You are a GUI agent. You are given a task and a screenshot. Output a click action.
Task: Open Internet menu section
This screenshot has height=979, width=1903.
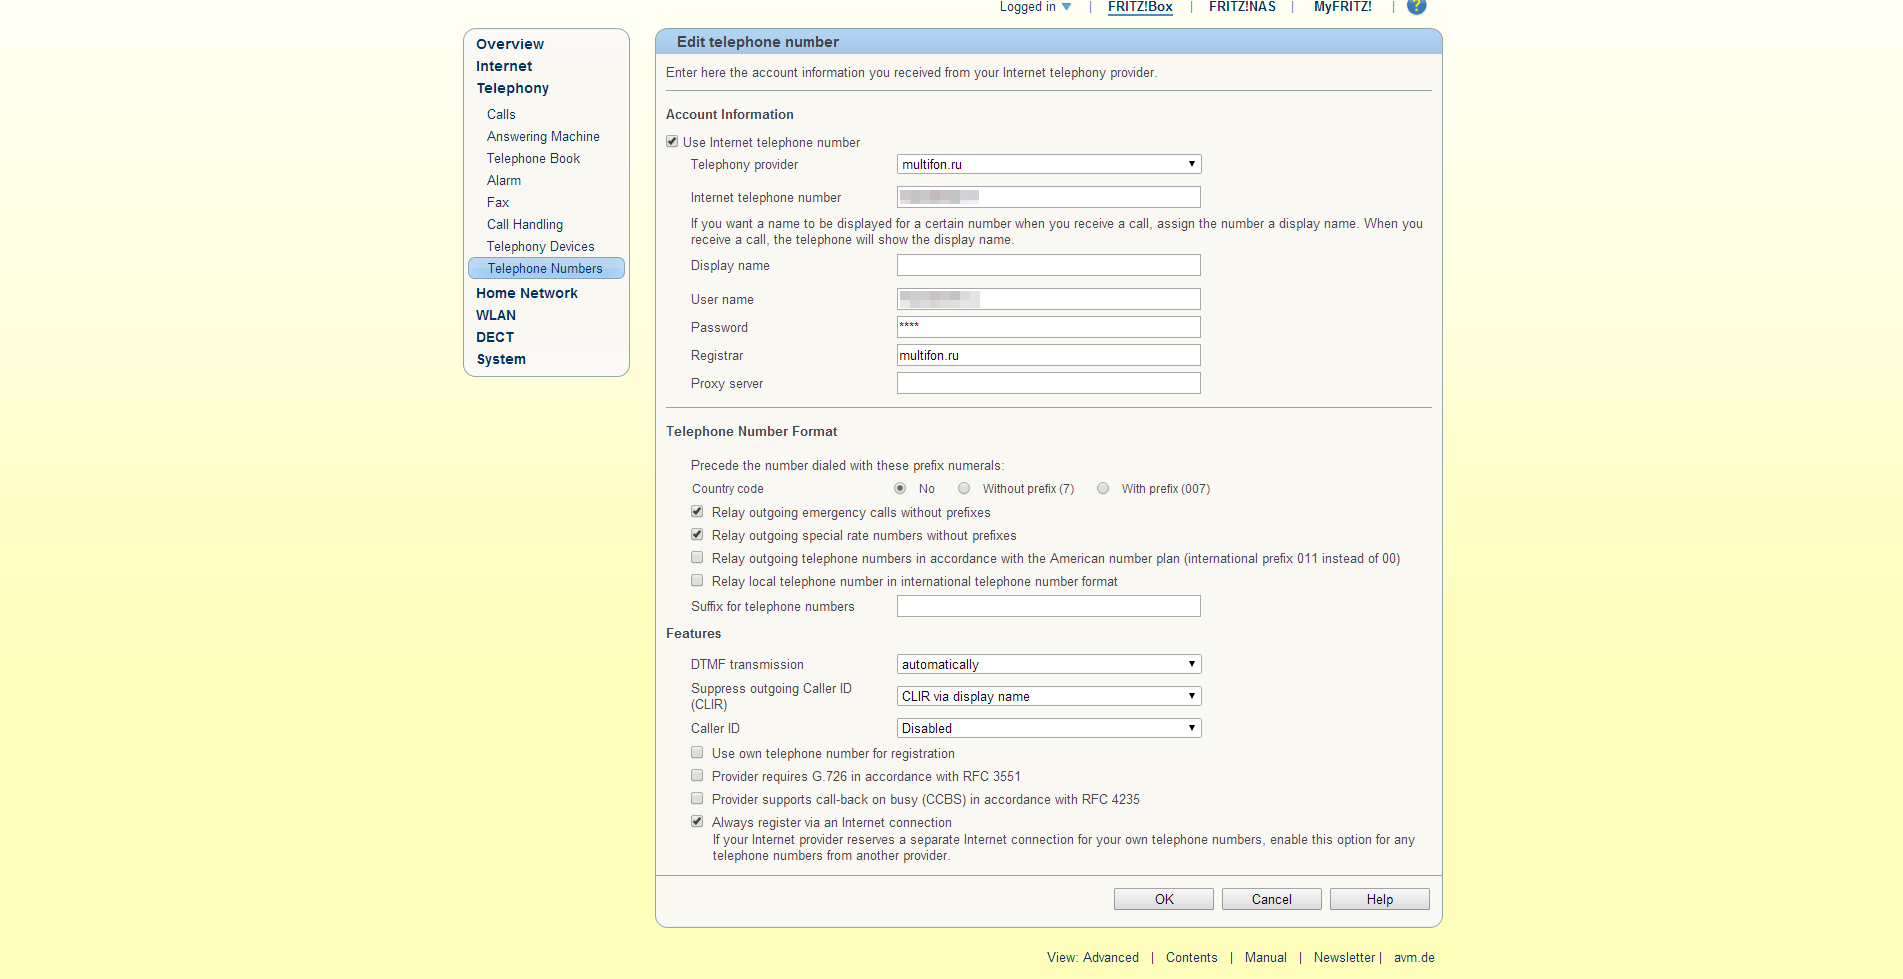(504, 66)
